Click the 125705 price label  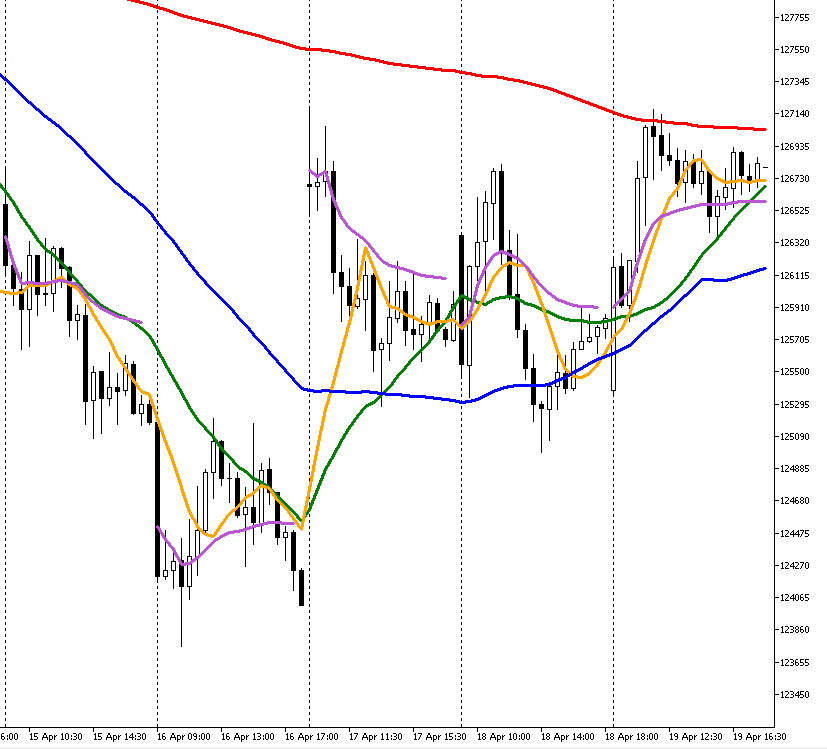pyautogui.click(x=794, y=340)
